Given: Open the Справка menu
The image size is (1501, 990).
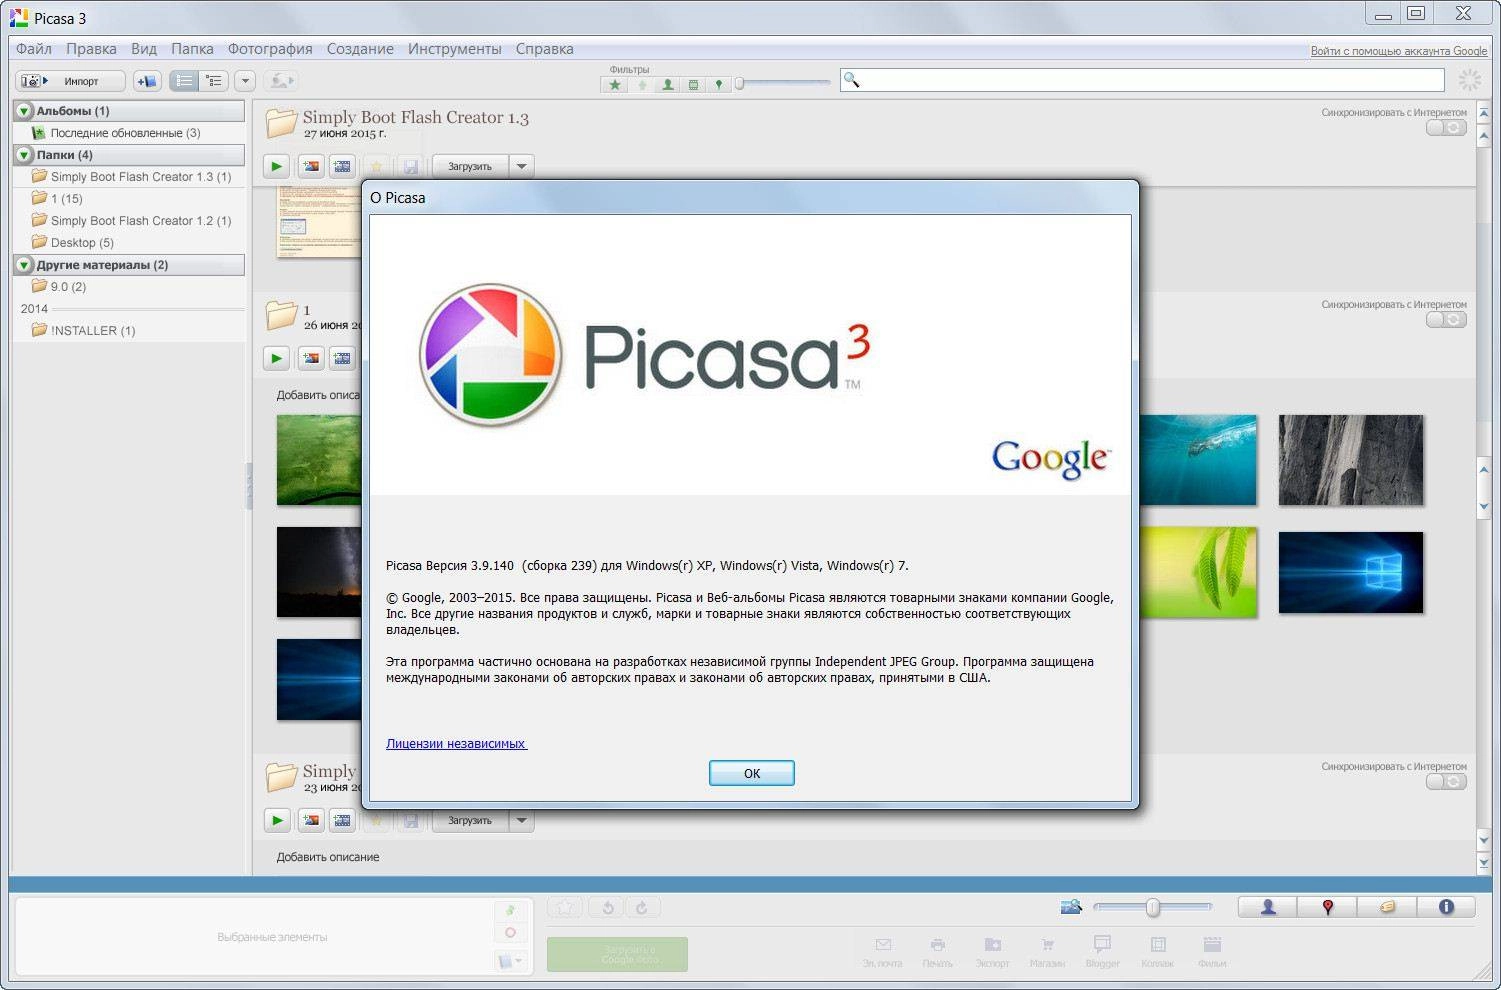Looking at the screenshot, I should pos(545,49).
